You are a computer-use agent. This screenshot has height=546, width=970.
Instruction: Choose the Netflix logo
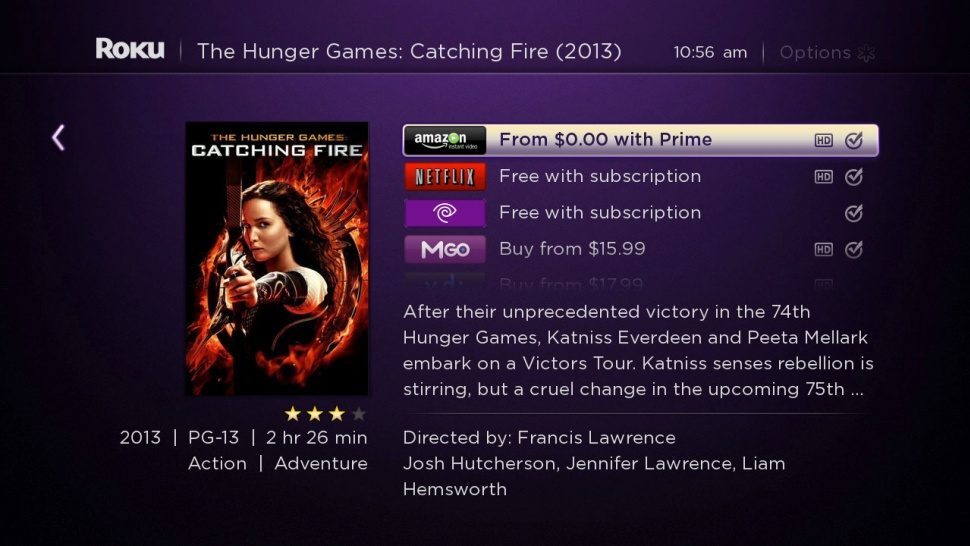[x=445, y=177]
